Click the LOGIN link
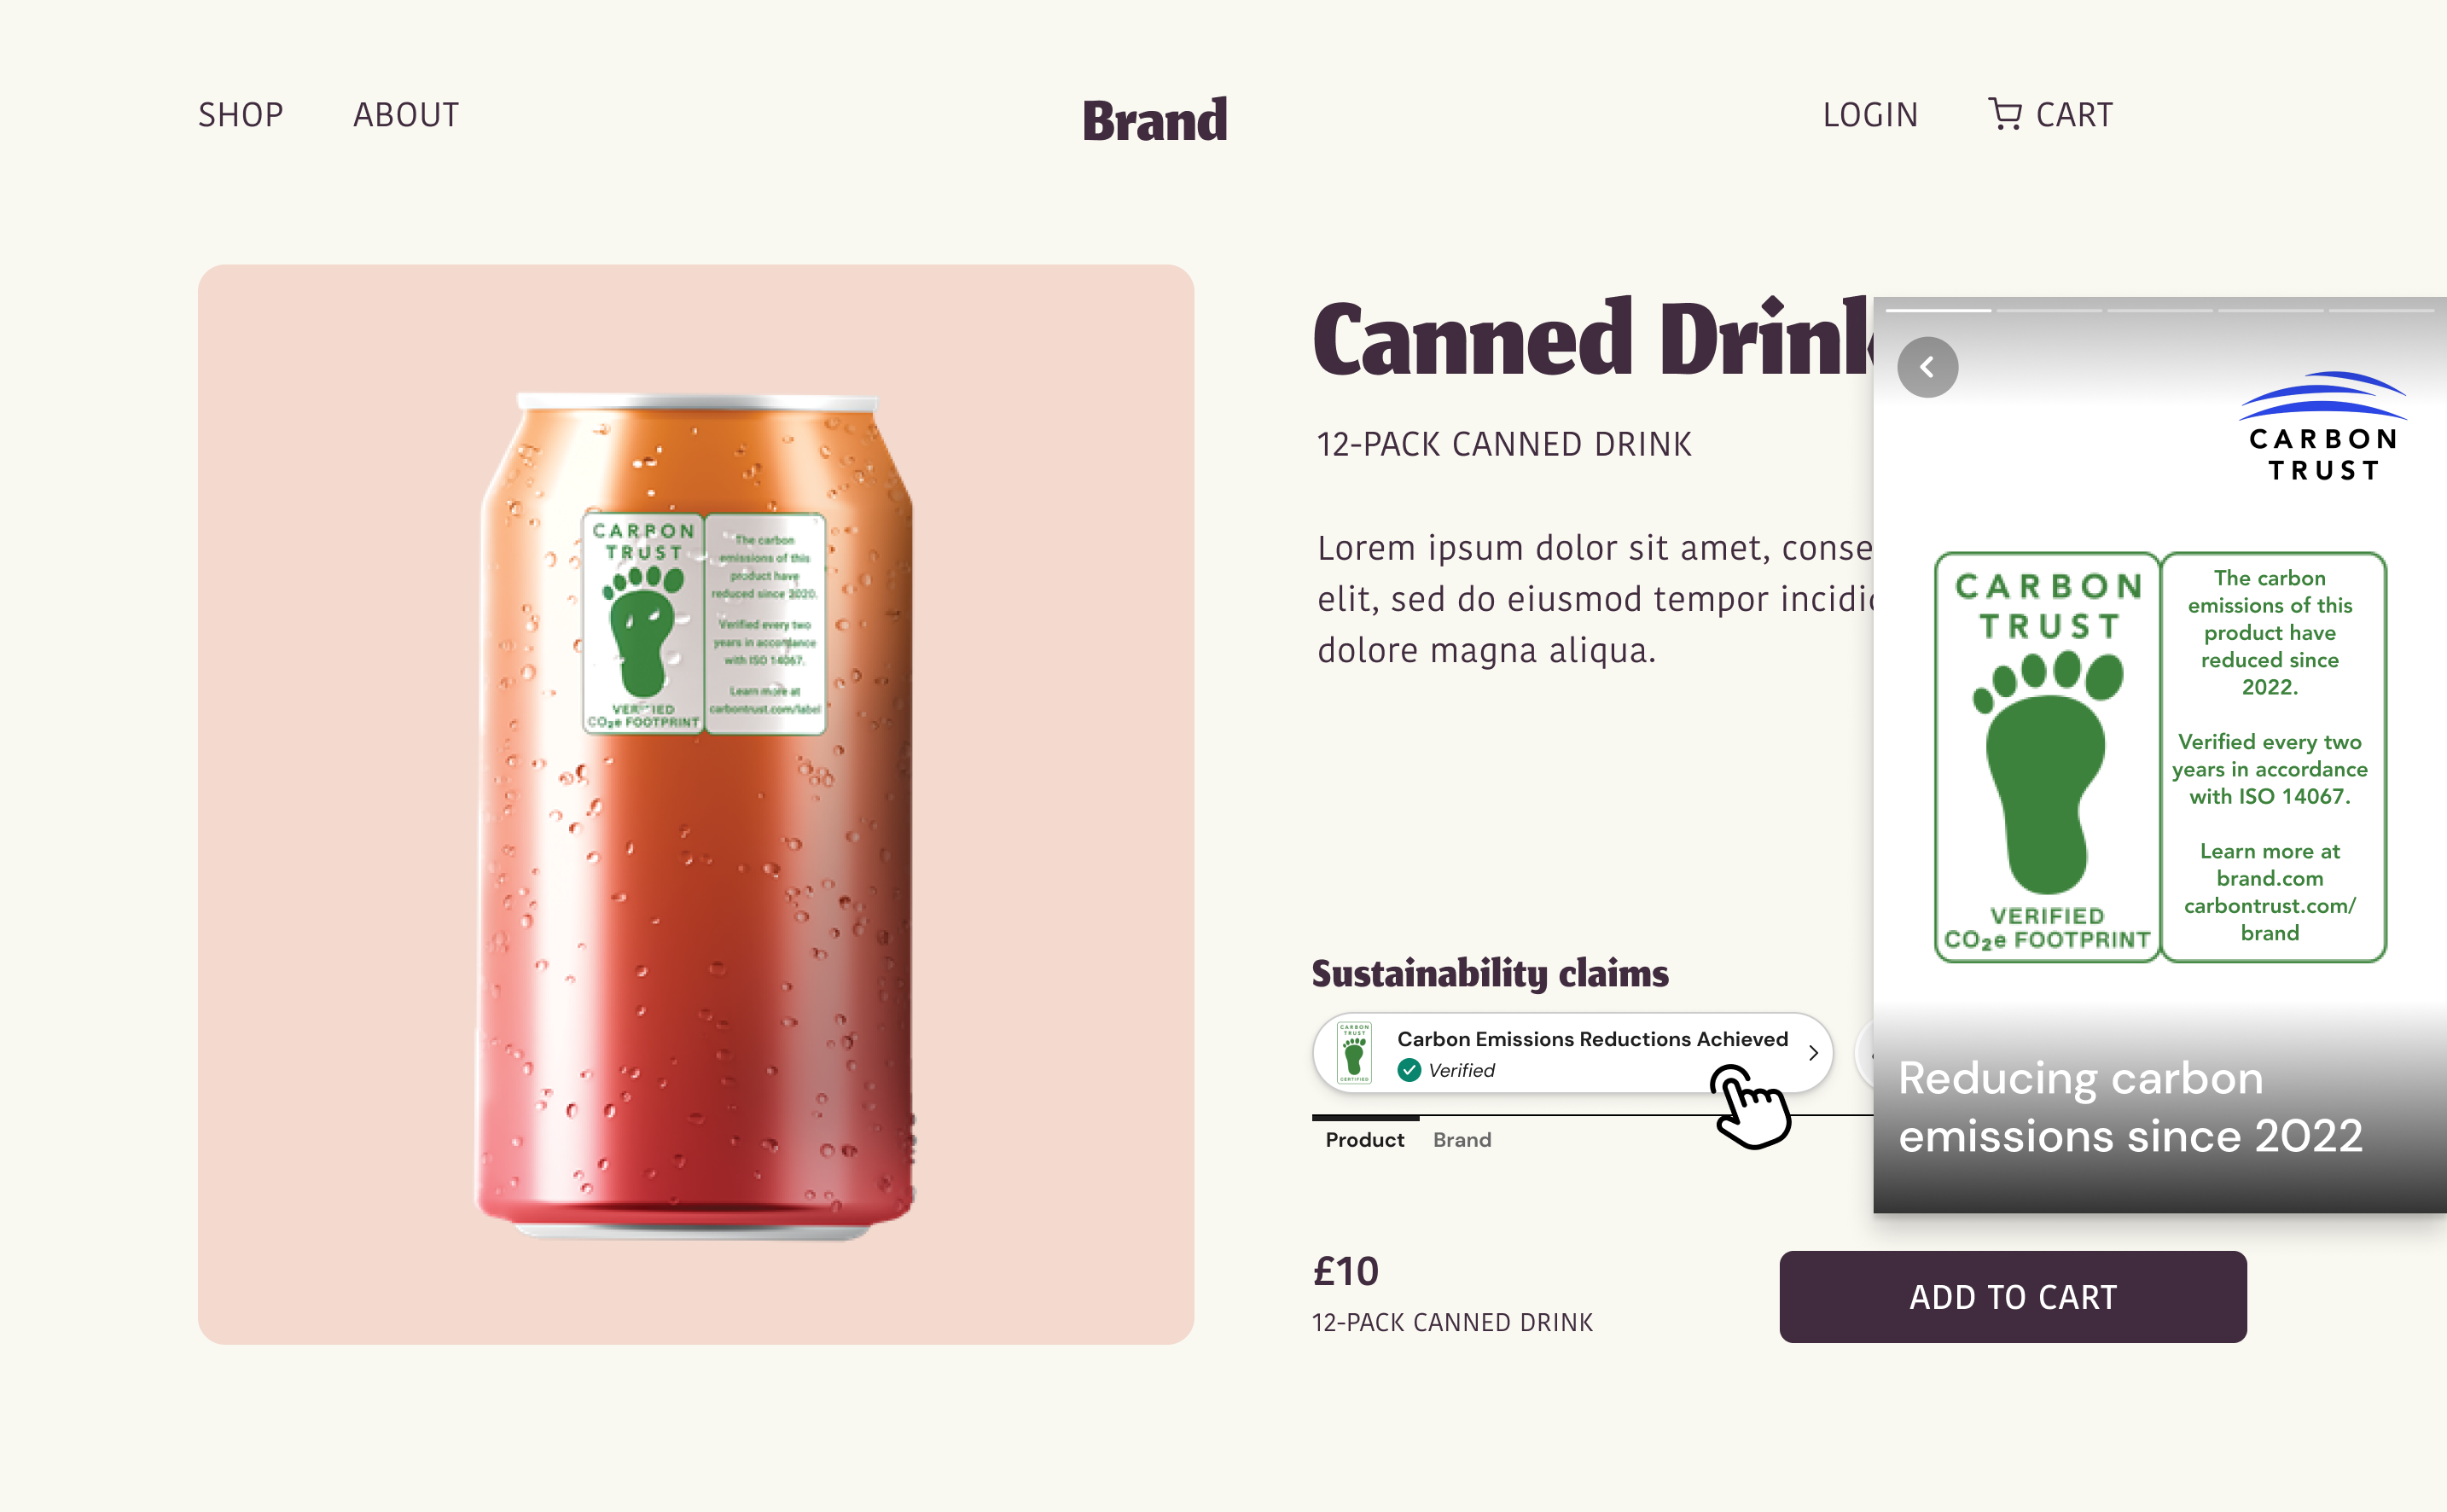Viewport: 2447px width, 1512px height. tap(1870, 115)
